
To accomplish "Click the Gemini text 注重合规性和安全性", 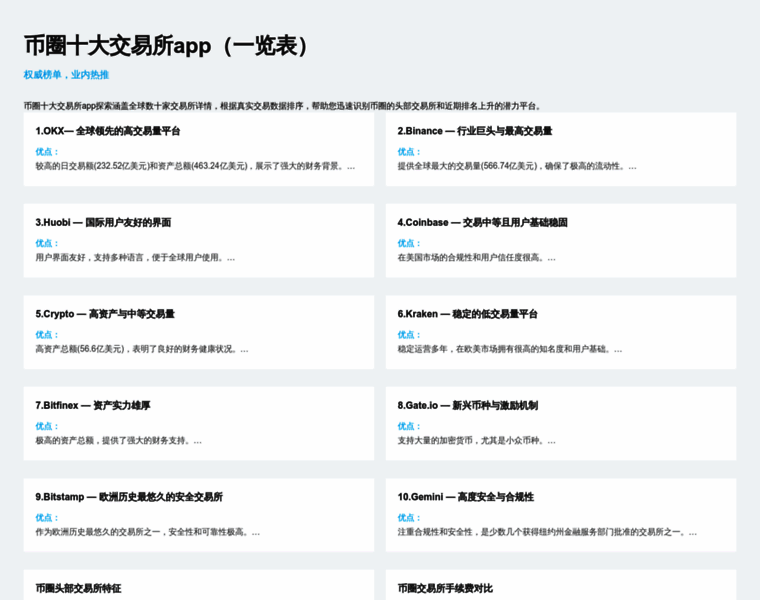I will (548, 532).
